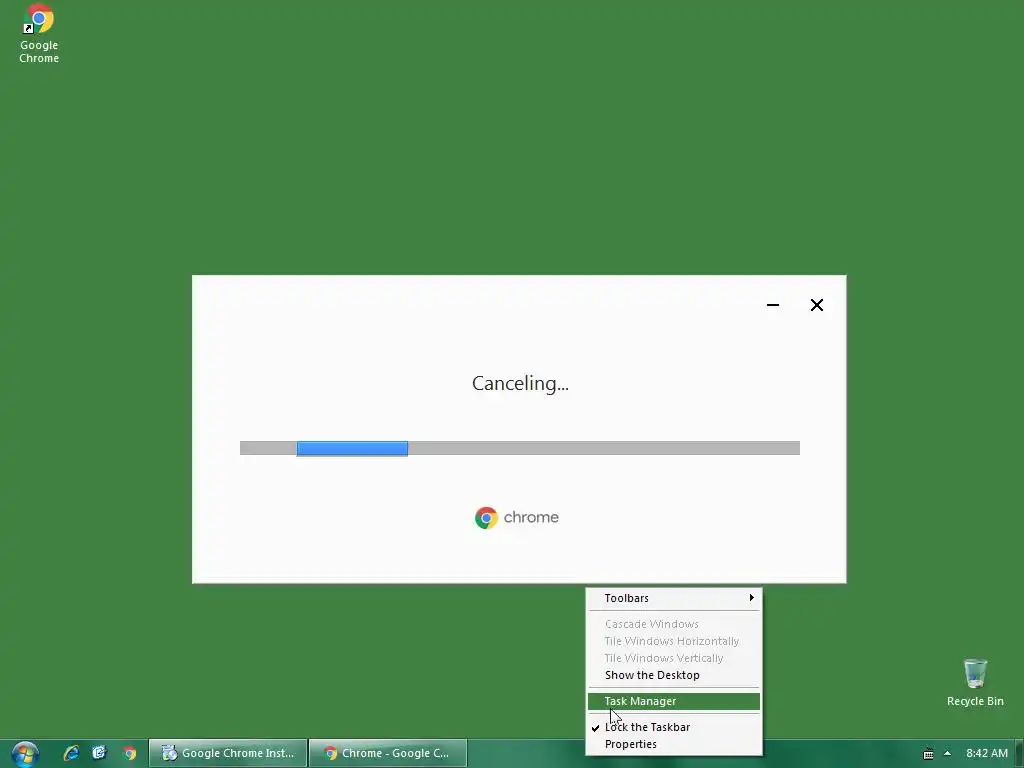The image size is (1024, 768).
Task: Click the chrome logo in installer
Action: coord(517,517)
